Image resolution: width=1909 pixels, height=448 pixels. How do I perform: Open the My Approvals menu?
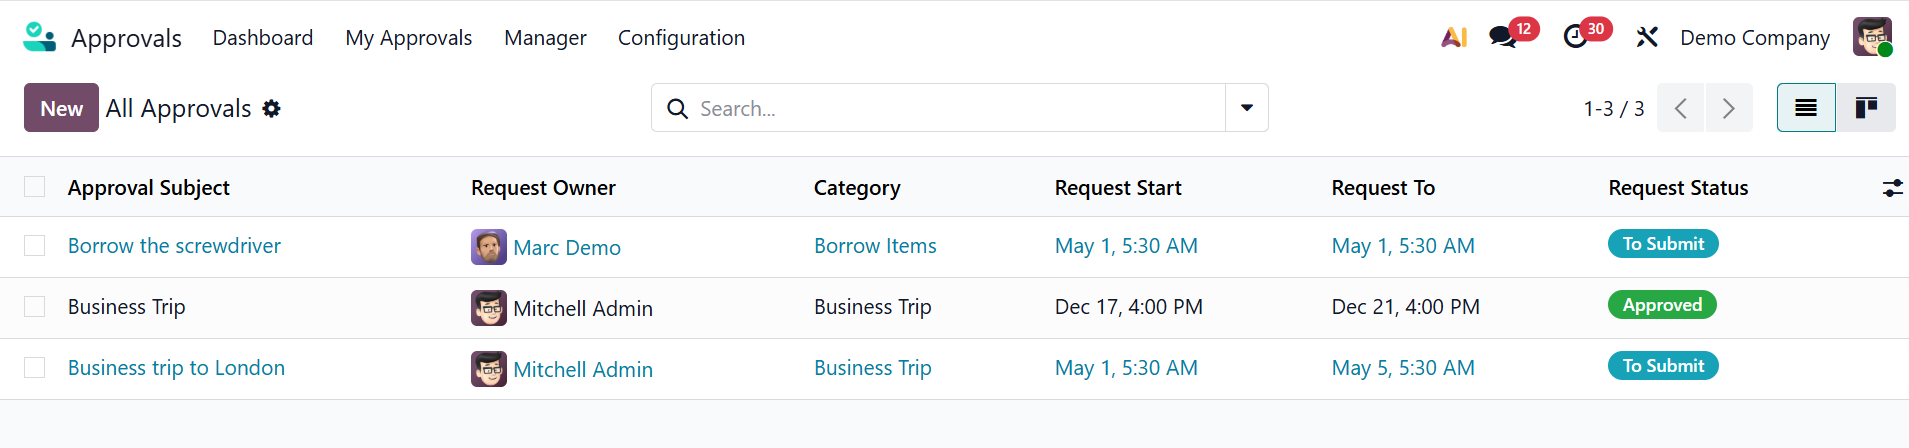(x=408, y=38)
